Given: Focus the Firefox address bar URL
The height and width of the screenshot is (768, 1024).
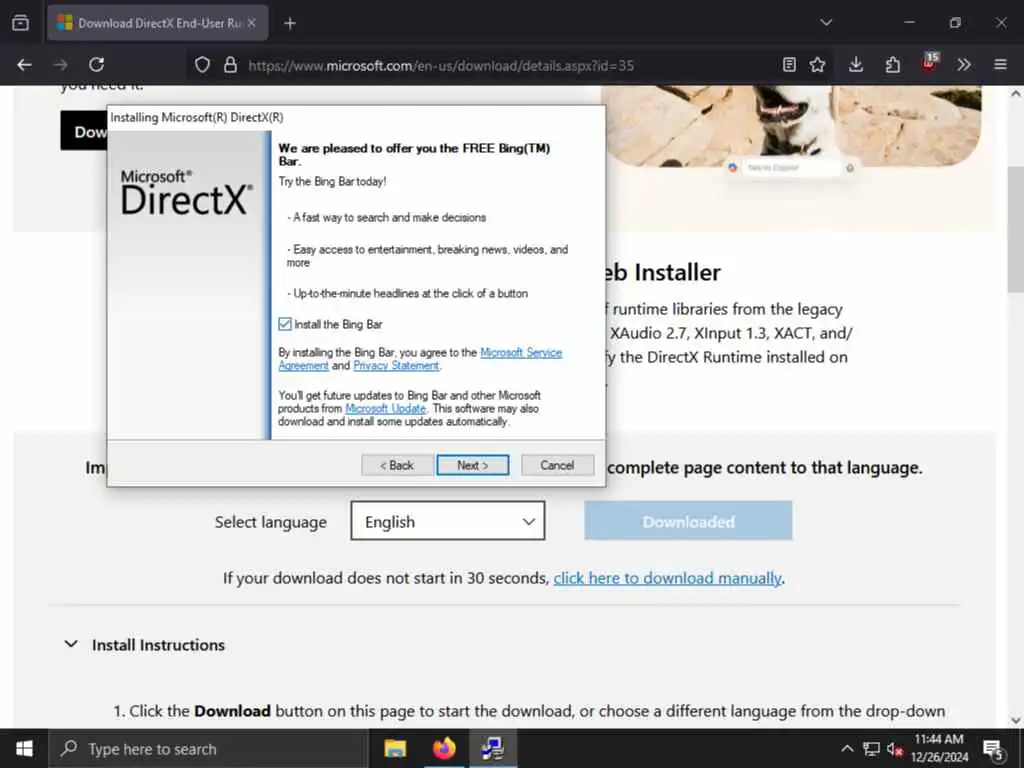Looking at the screenshot, I should [441, 65].
